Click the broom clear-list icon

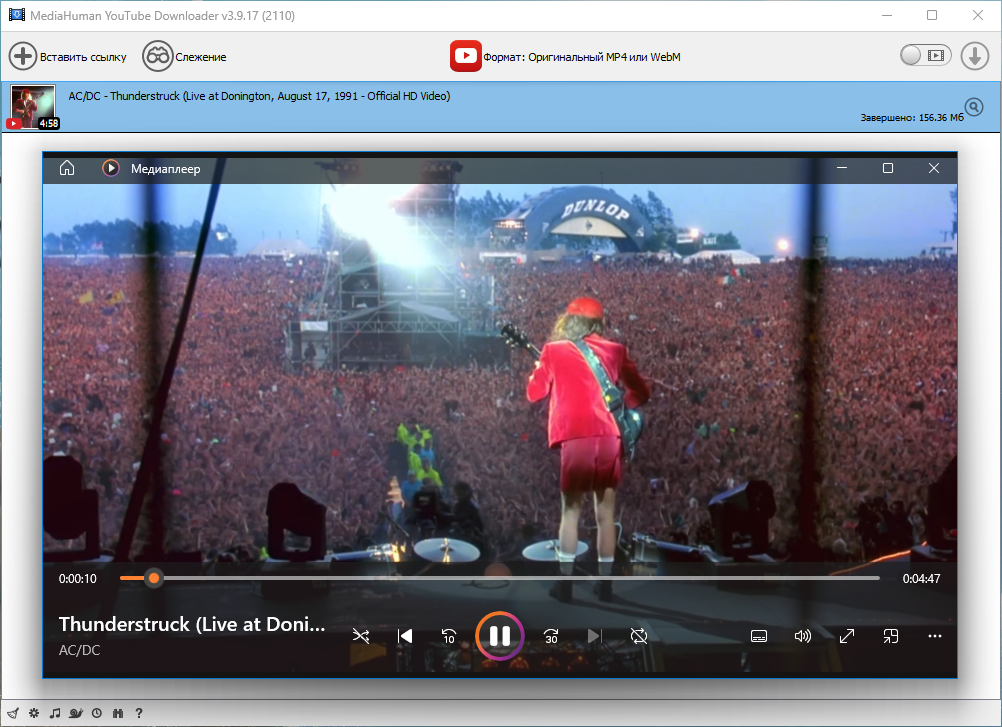click(x=13, y=713)
